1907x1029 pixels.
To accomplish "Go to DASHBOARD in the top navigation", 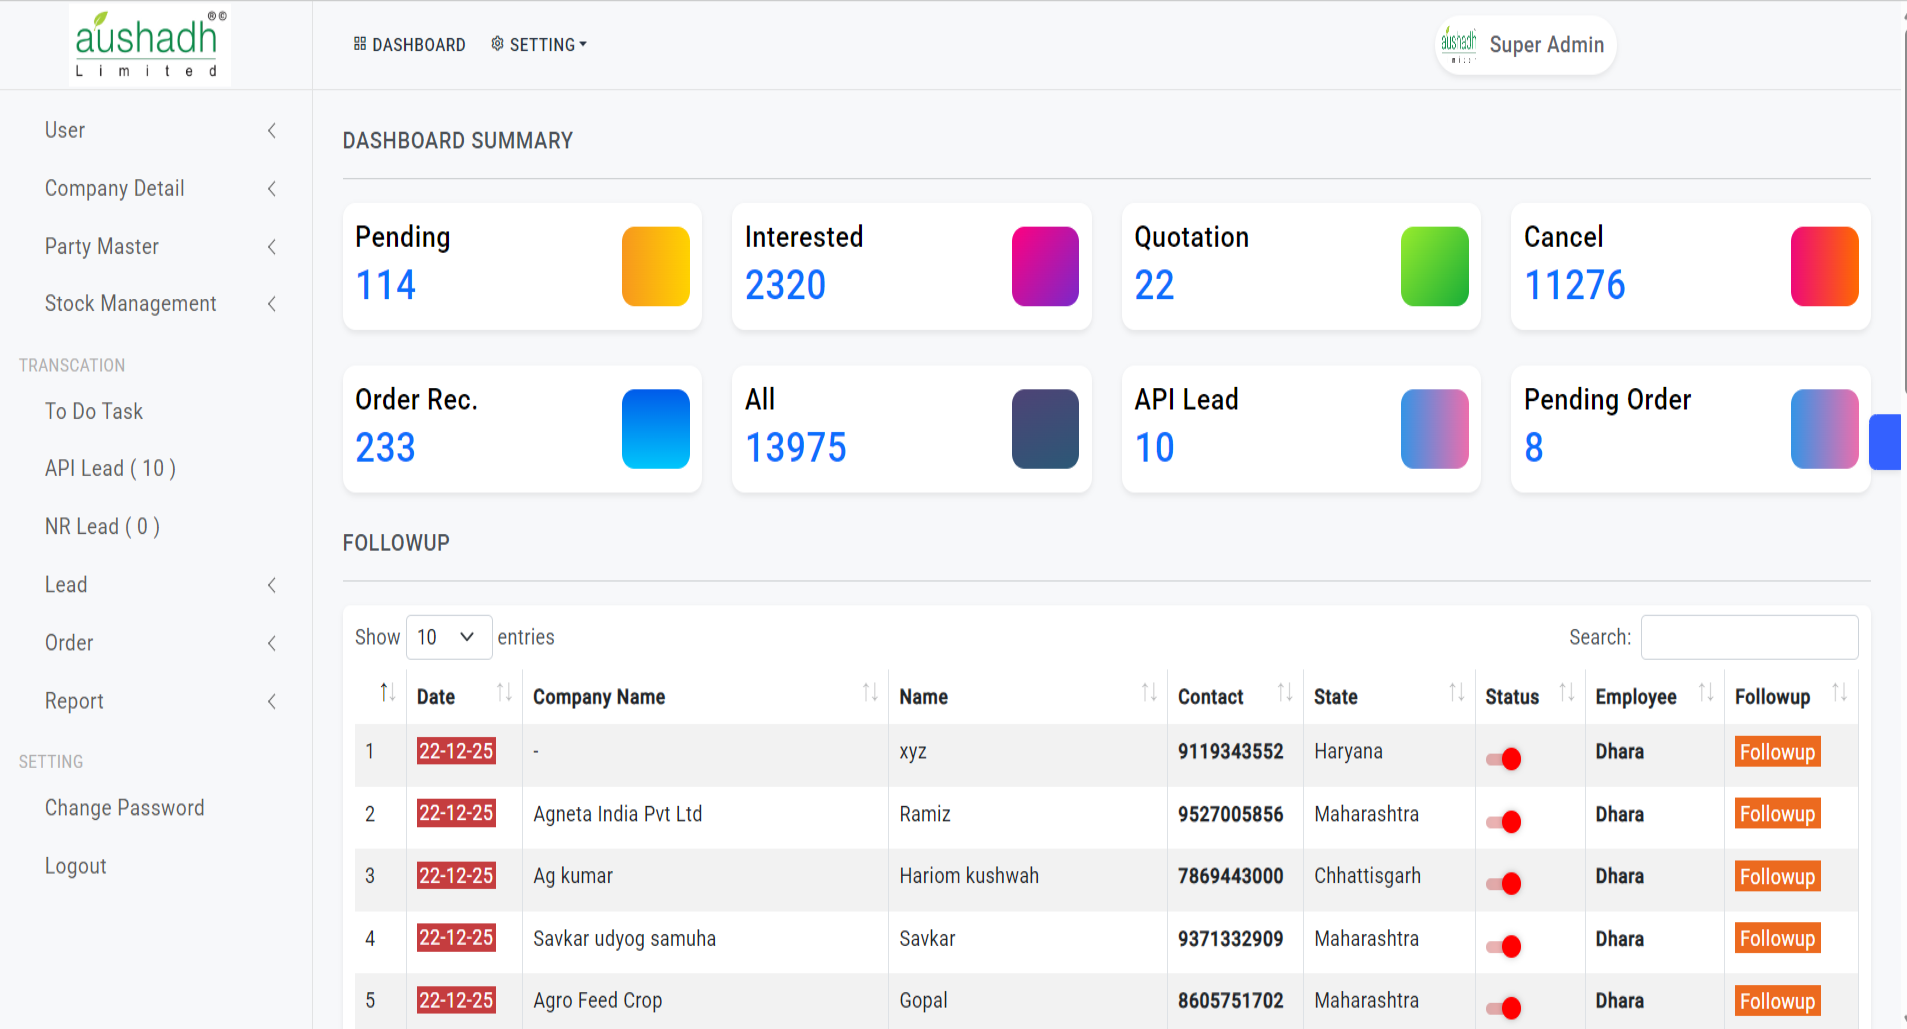I will 409,45.
